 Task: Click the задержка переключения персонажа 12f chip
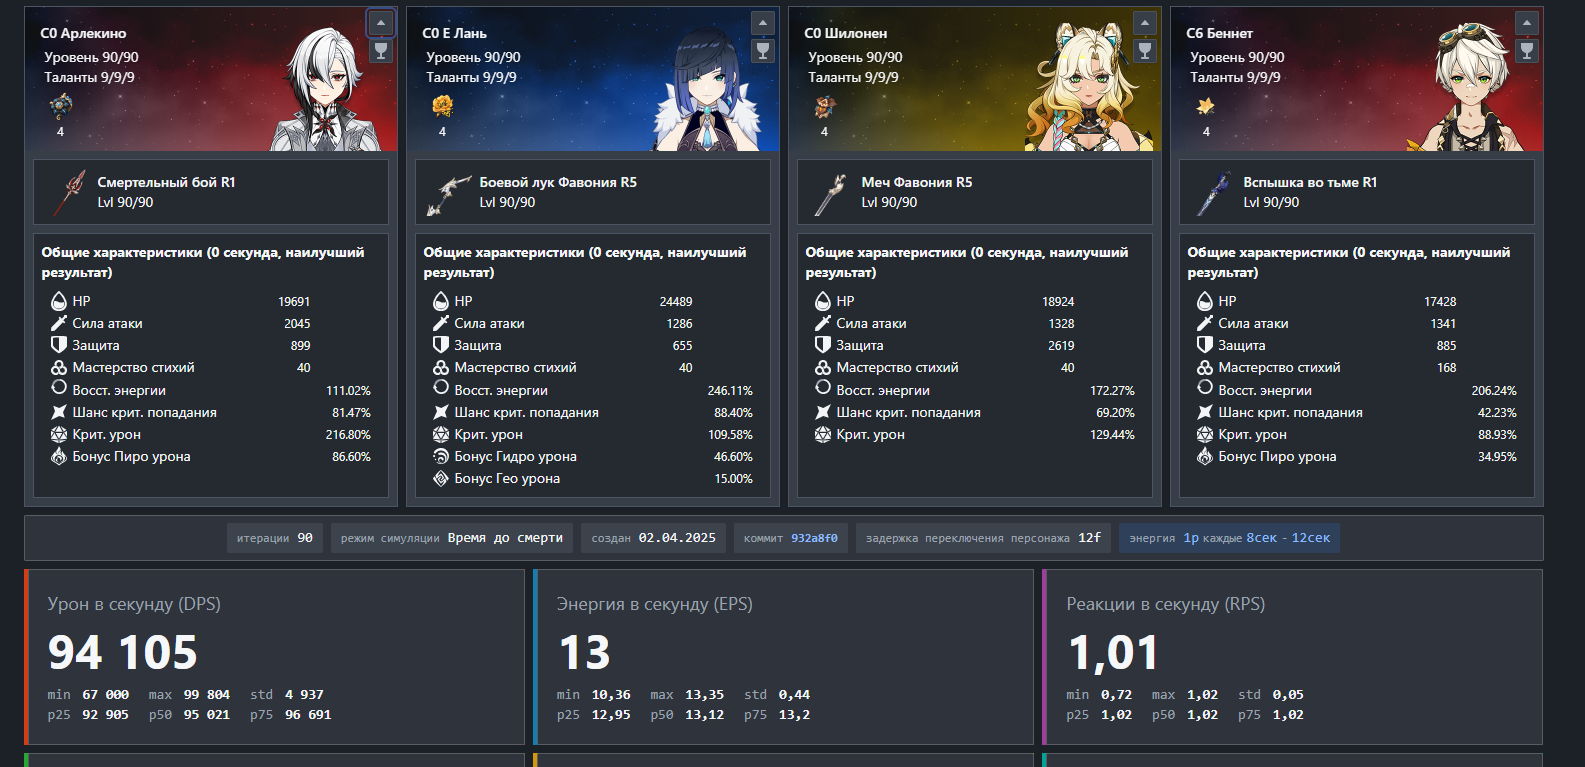983,538
